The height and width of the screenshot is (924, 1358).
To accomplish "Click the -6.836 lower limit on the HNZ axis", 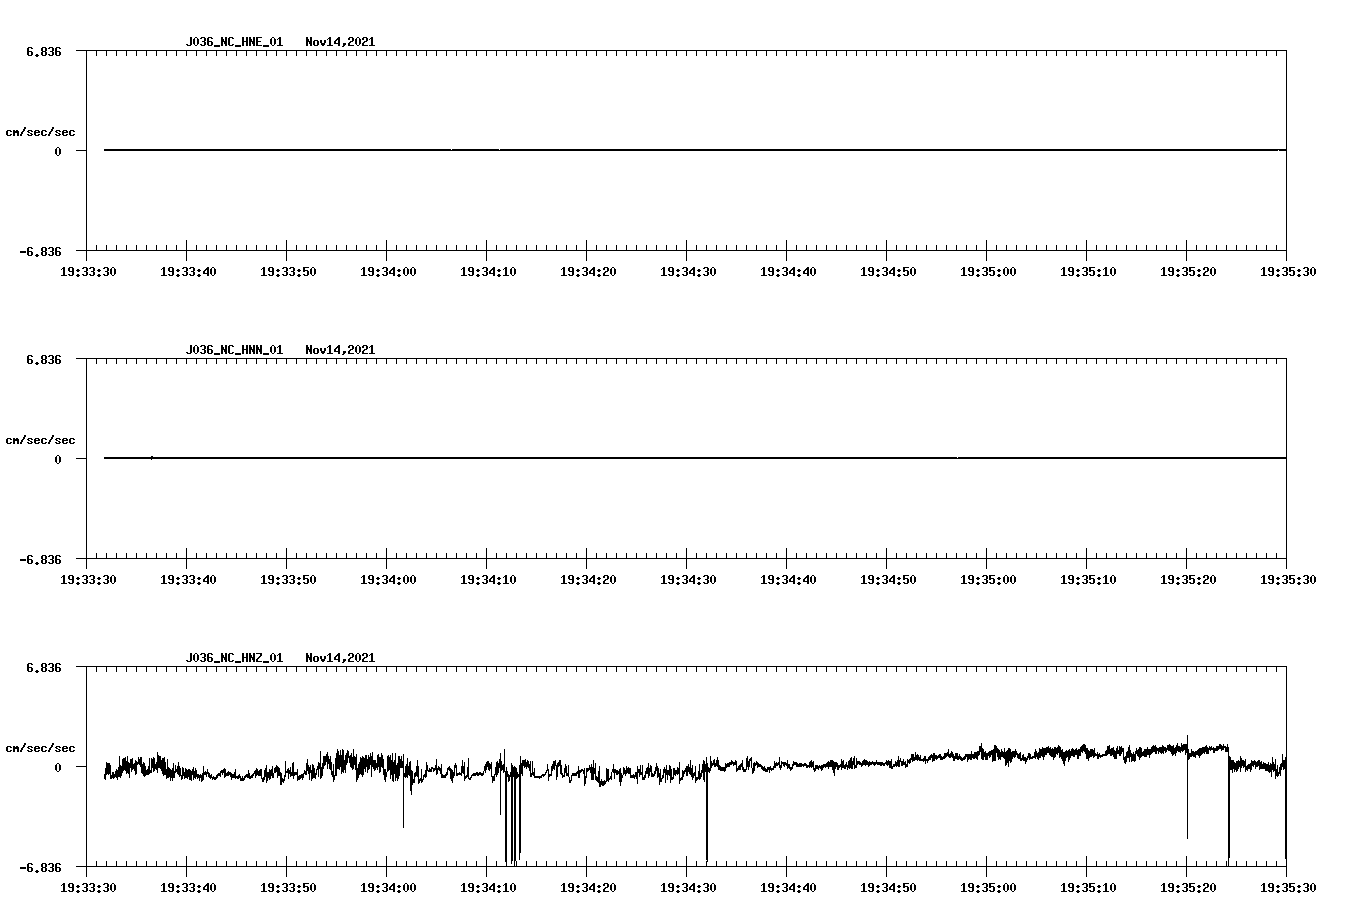I will (41, 867).
